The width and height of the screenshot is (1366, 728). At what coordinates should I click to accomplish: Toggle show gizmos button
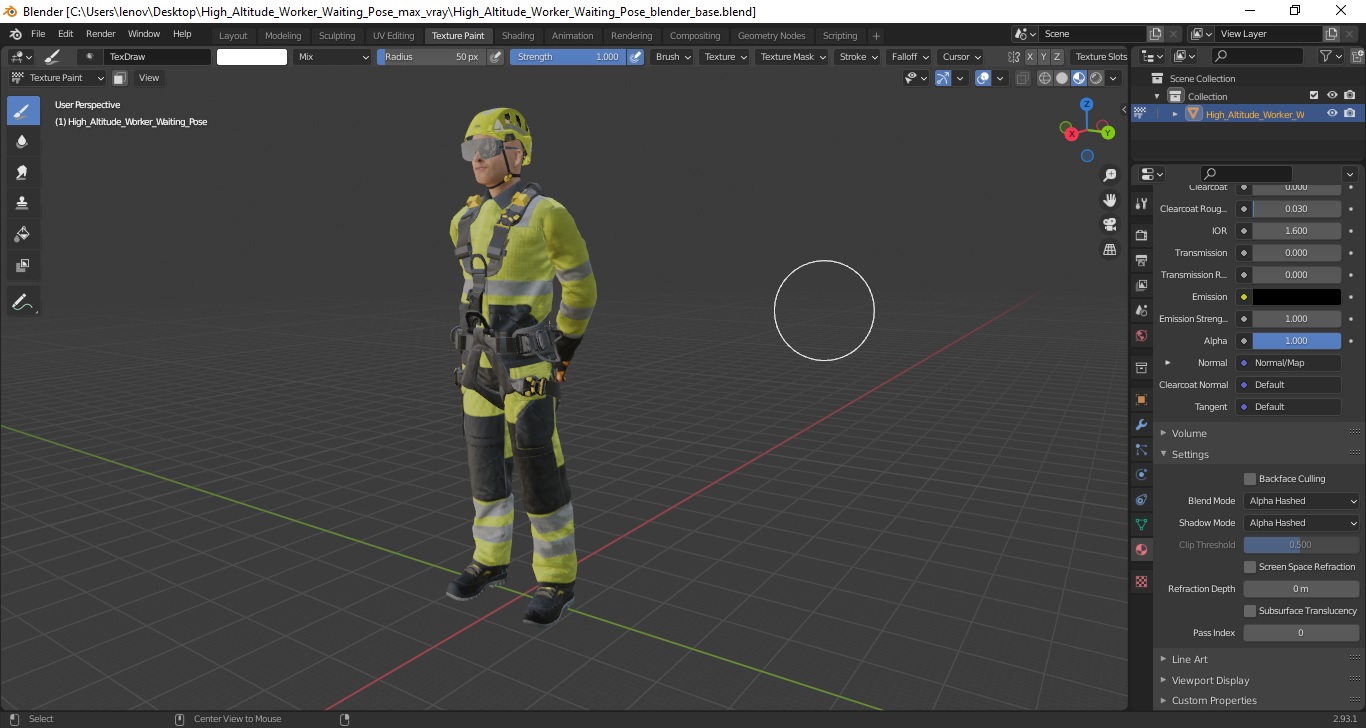click(943, 78)
